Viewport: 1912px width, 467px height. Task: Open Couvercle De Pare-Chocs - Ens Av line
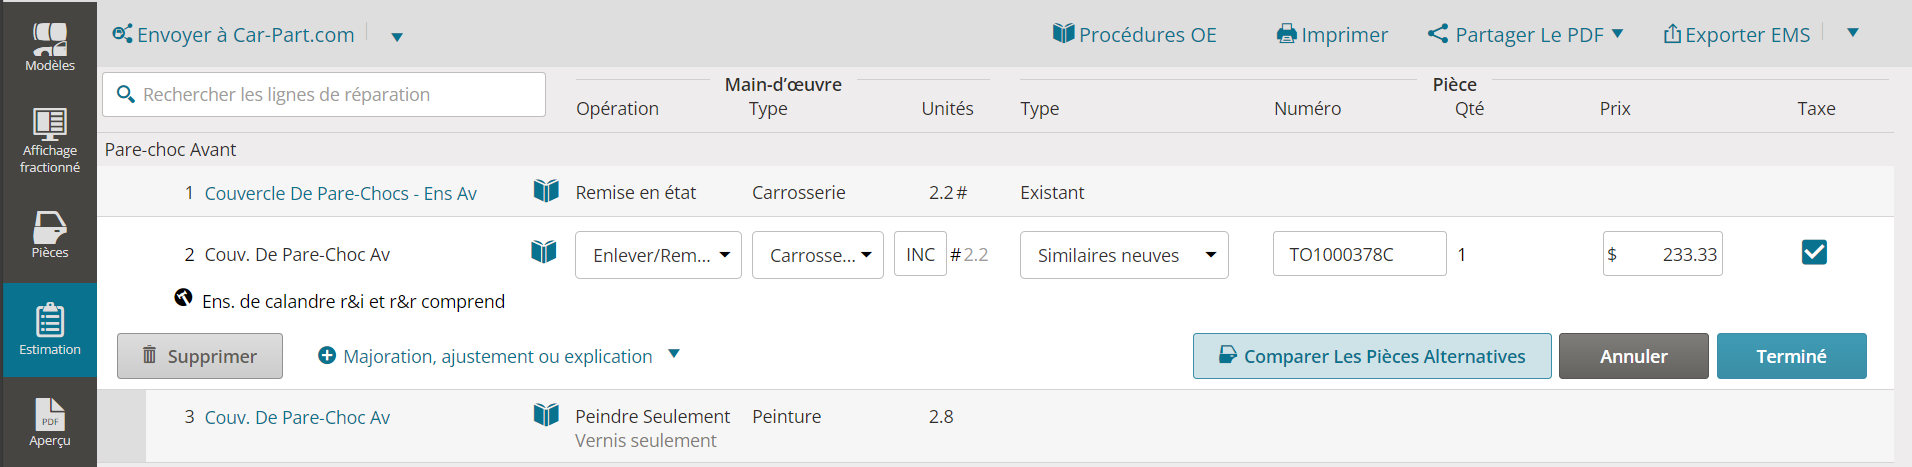340,193
